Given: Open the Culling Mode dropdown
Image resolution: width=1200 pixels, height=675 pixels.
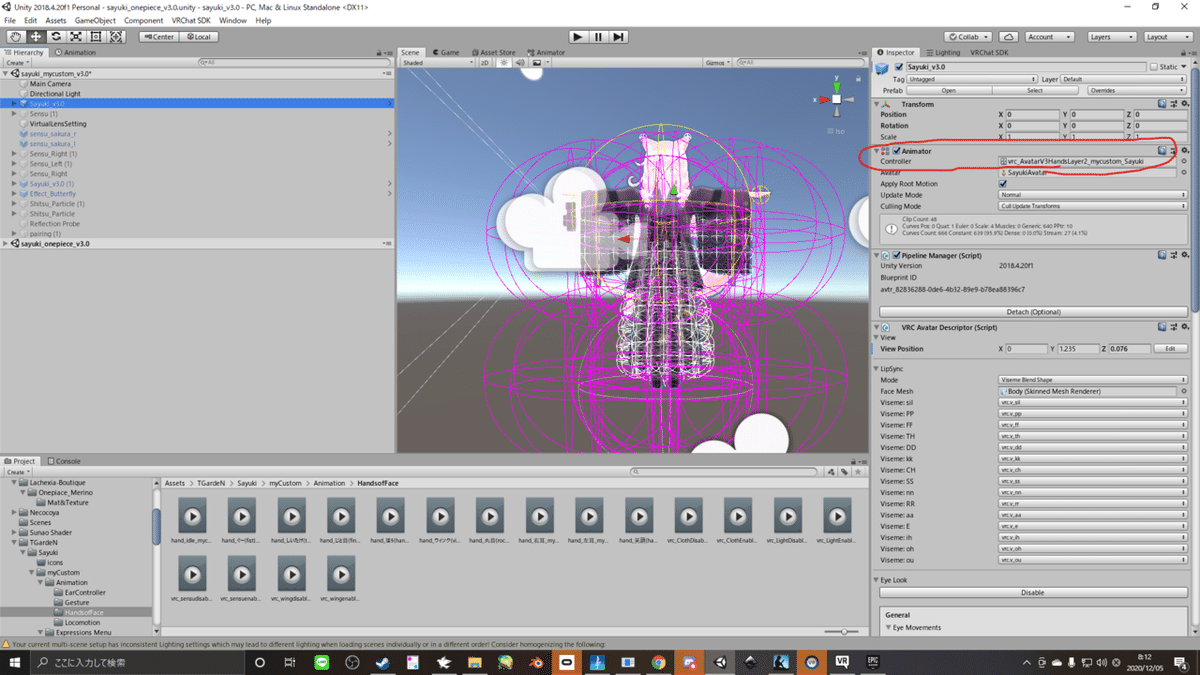Looking at the screenshot, I should [1092, 206].
